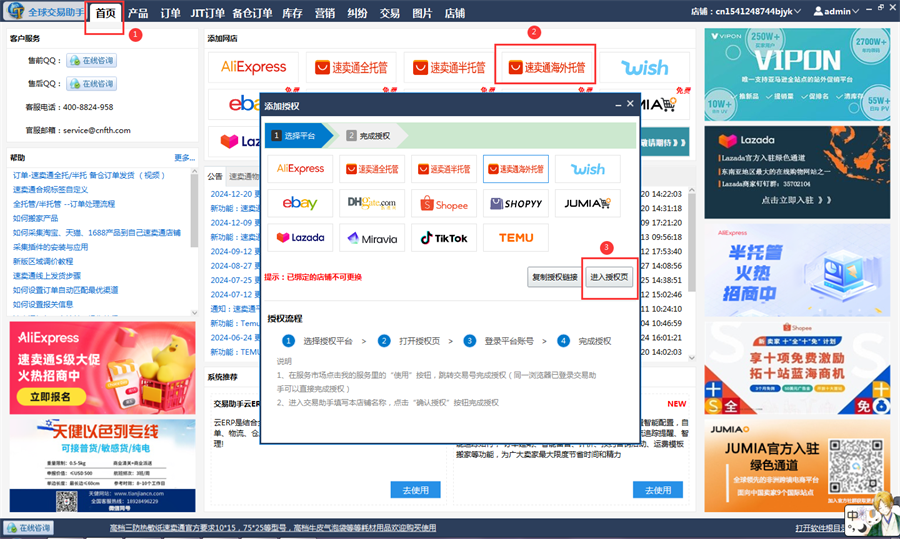900x539 pixels.
Task: Click the 复制授权链接 button
Action: pyautogui.click(x=554, y=277)
